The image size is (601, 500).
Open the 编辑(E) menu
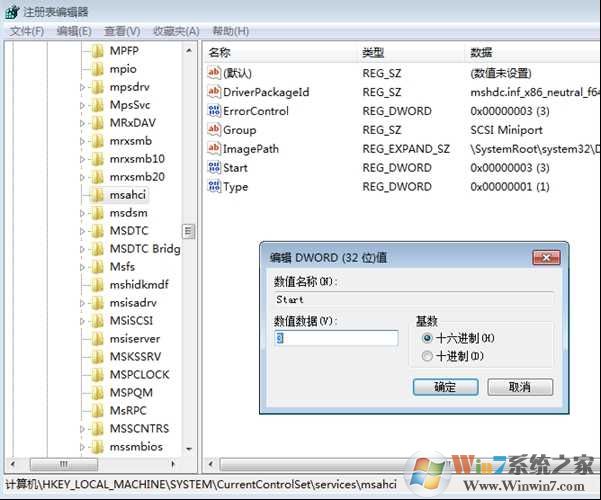[x=74, y=31]
